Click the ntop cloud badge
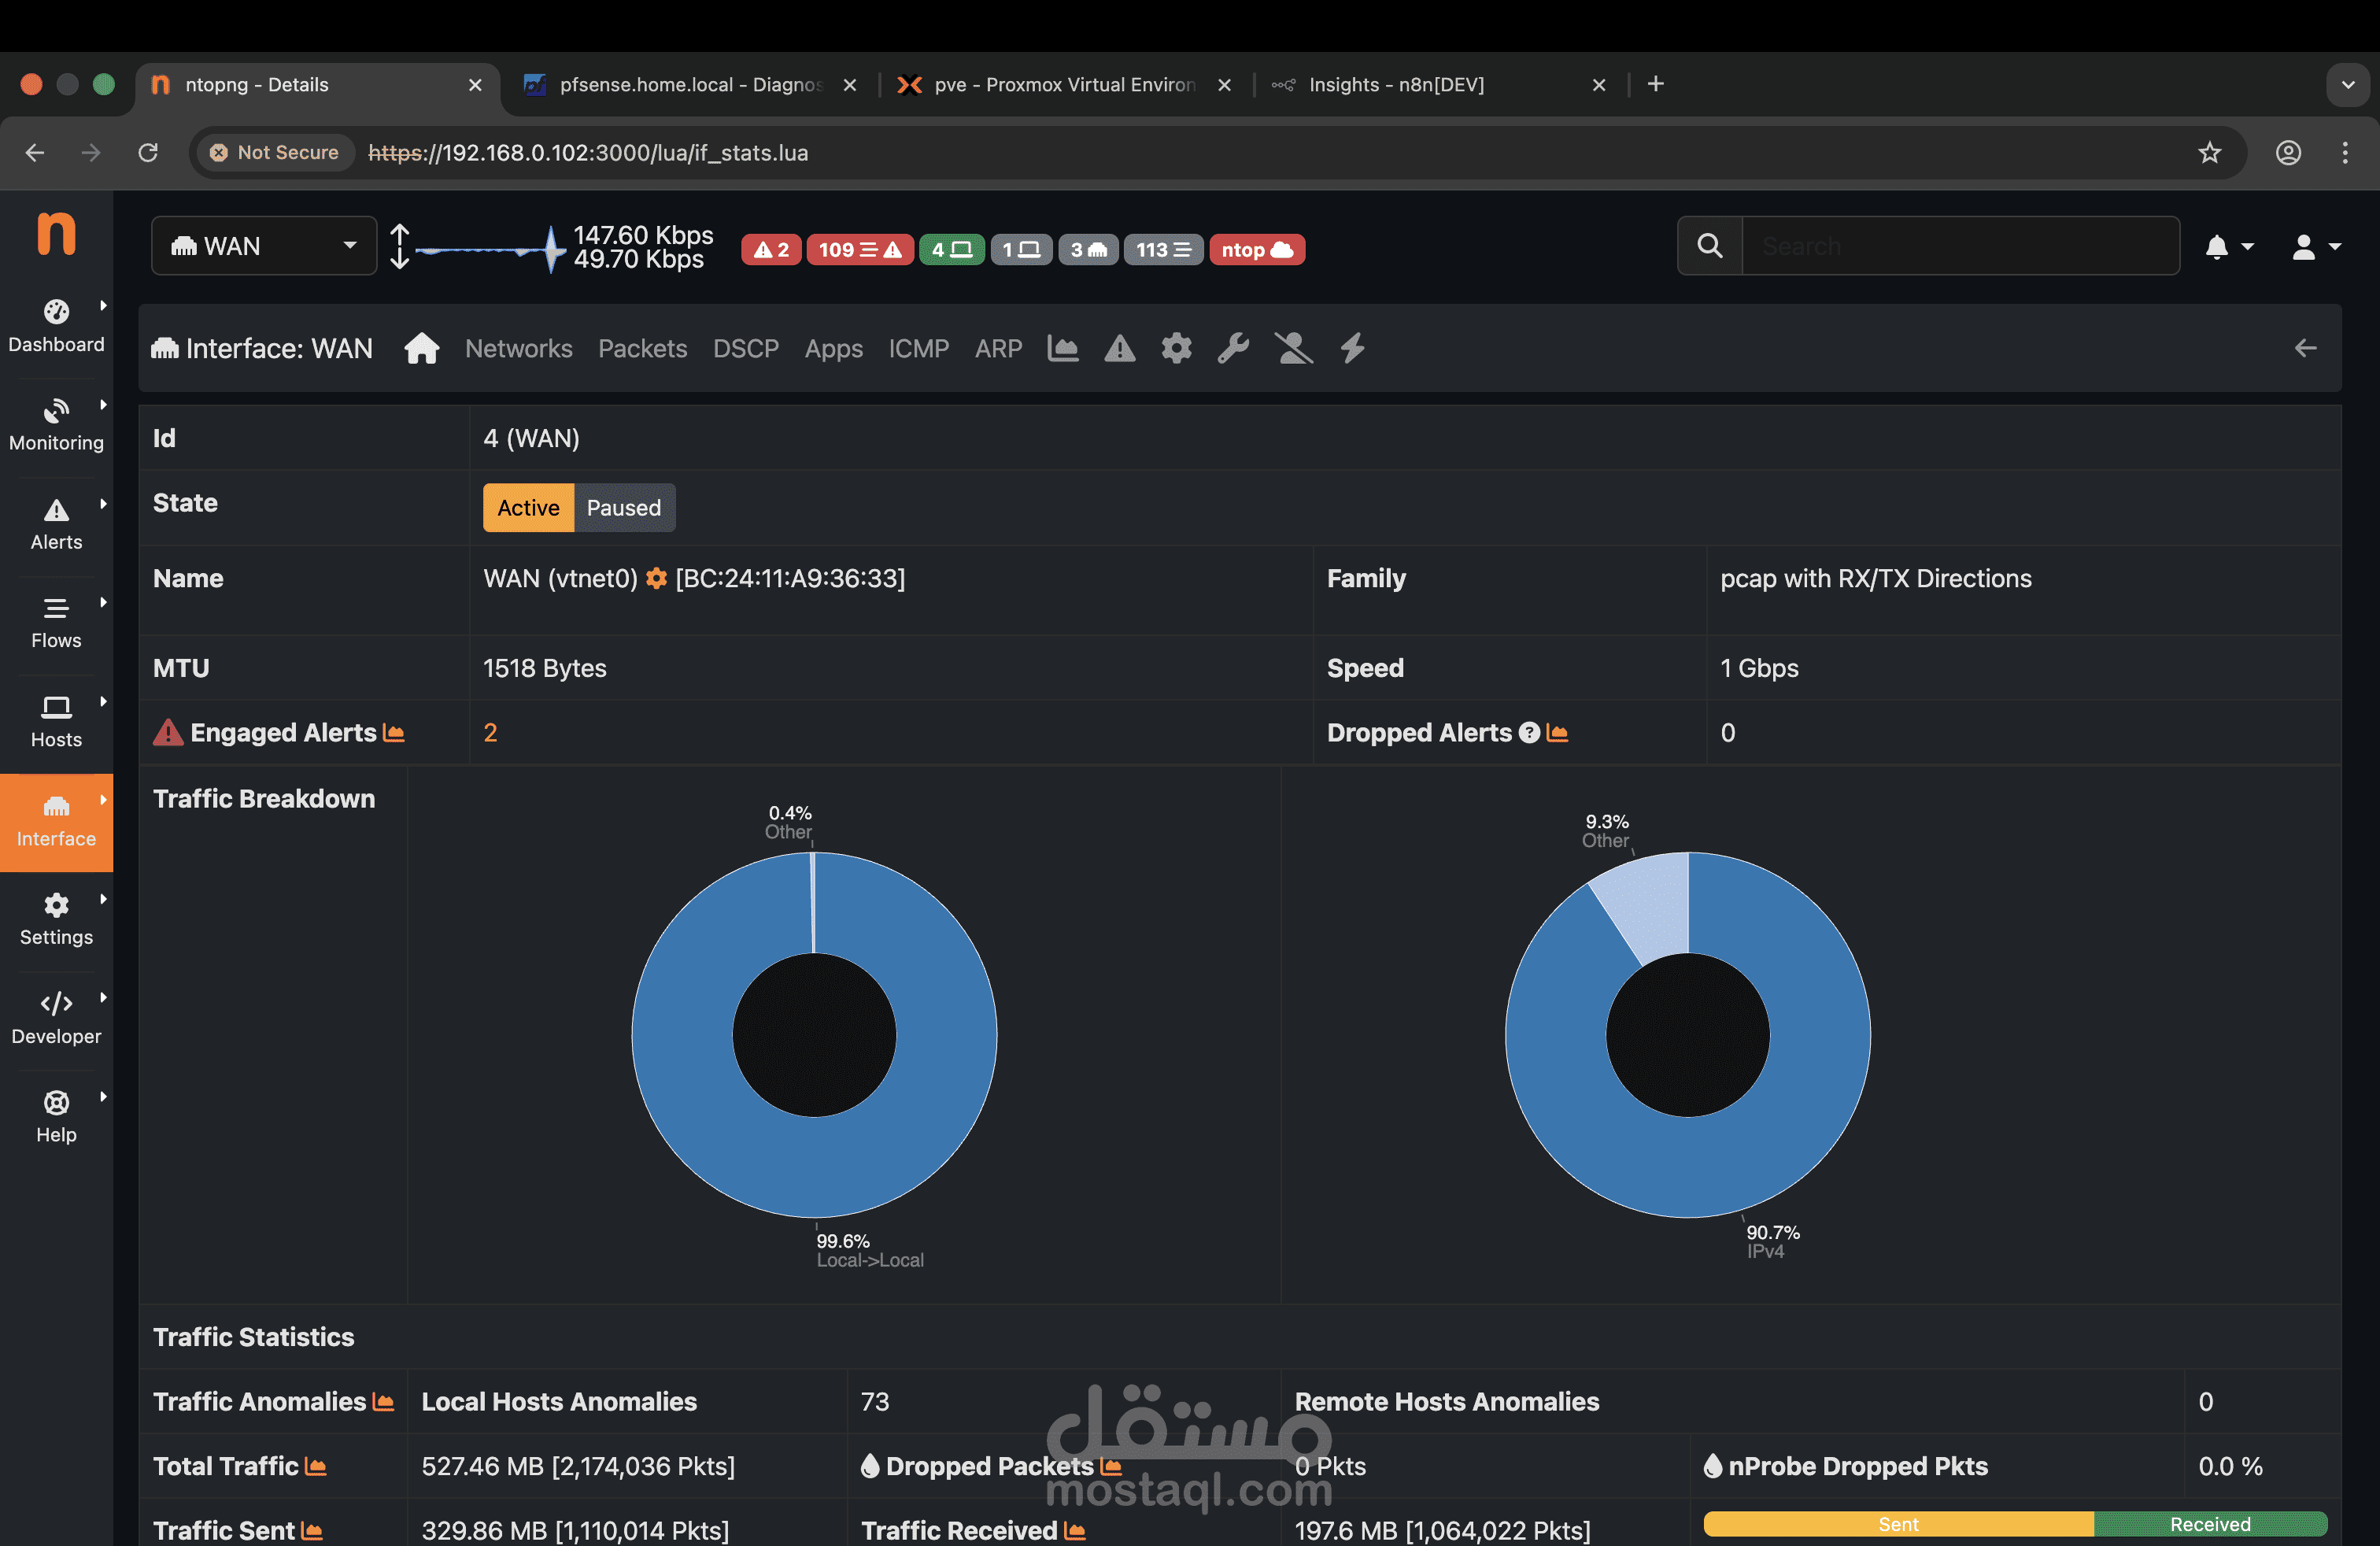Viewport: 2380px width, 1546px height. pyautogui.click(x=1256, y=249)
